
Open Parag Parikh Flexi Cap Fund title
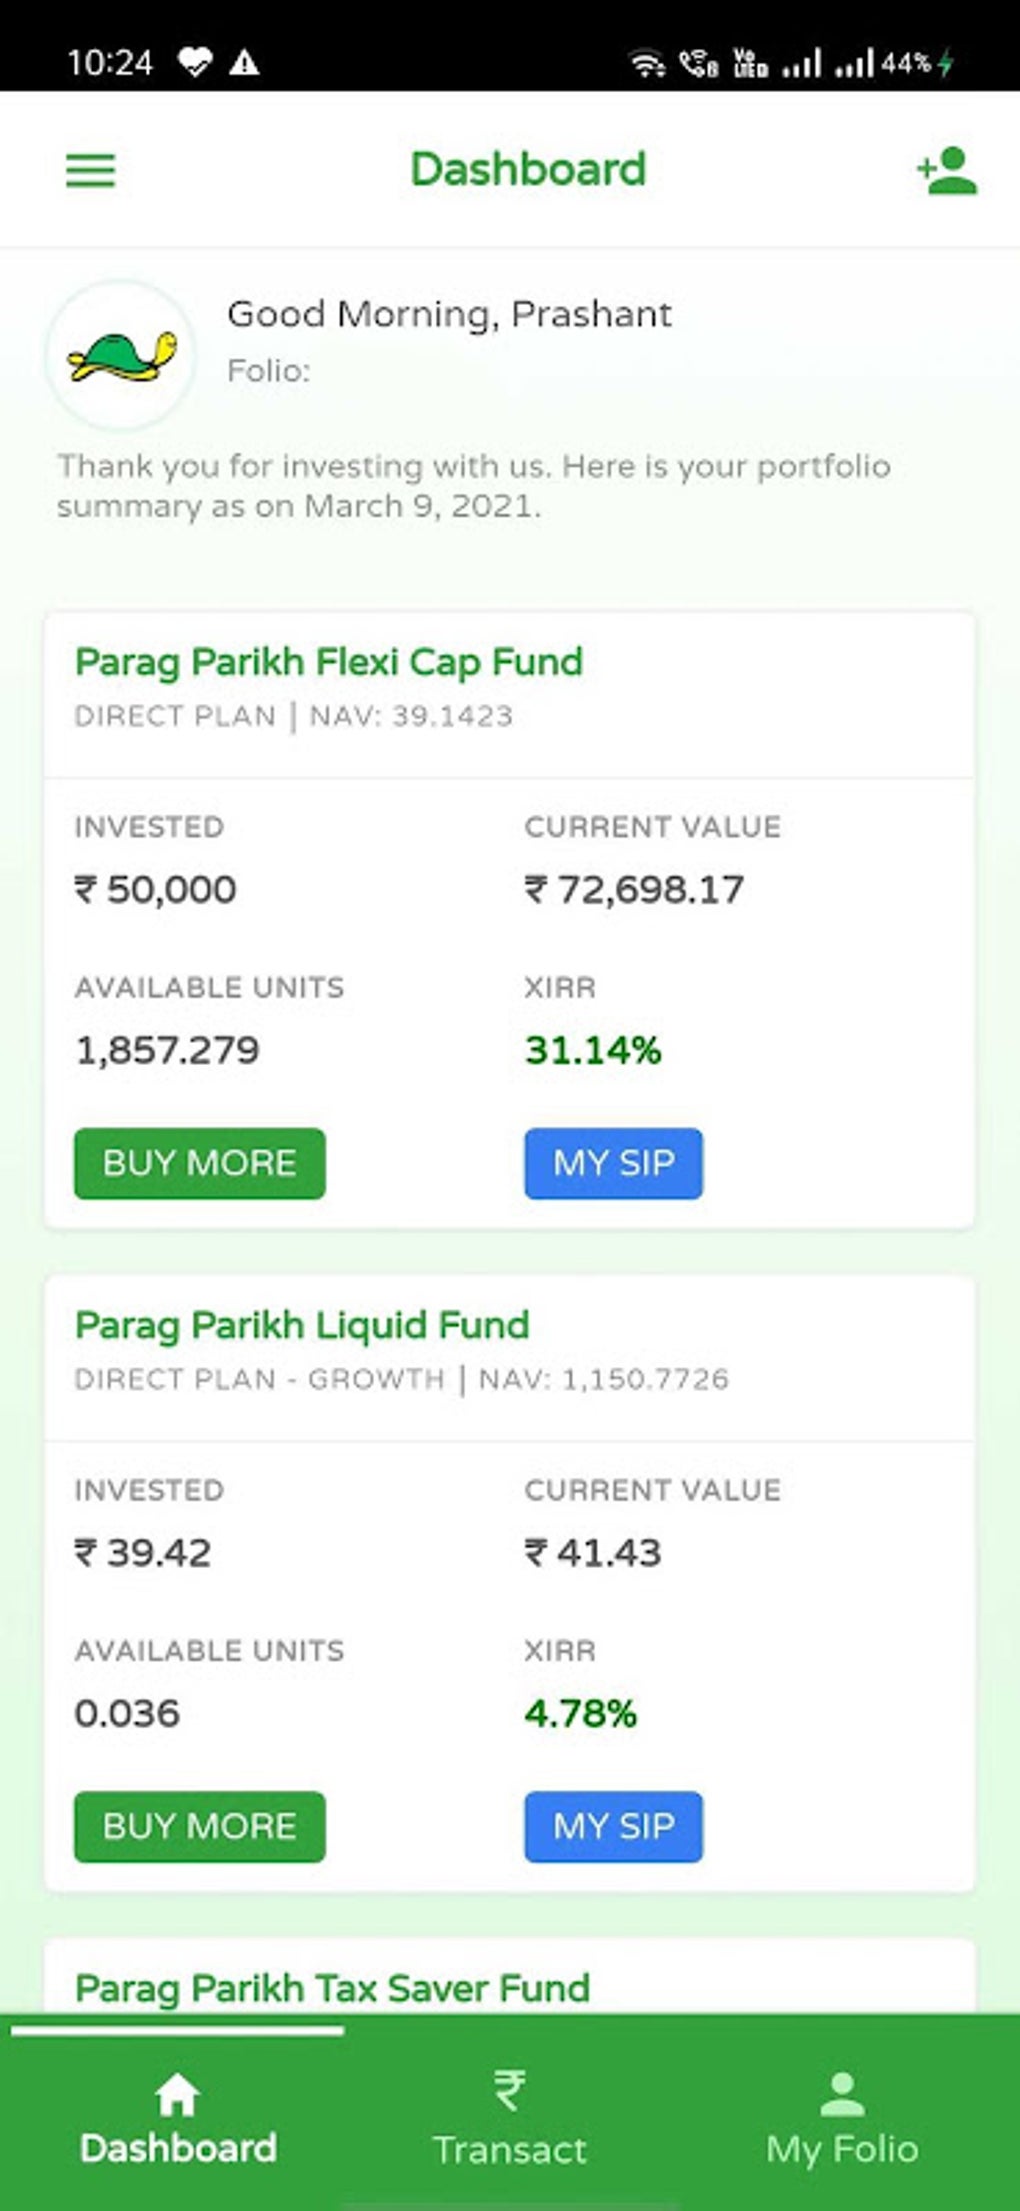point(329,662)
